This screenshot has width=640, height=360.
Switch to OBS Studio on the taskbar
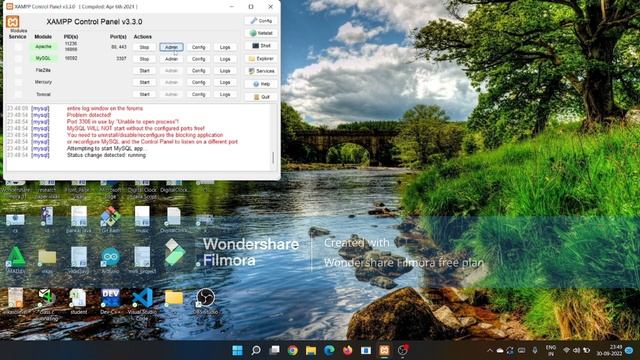pos(403,350)
